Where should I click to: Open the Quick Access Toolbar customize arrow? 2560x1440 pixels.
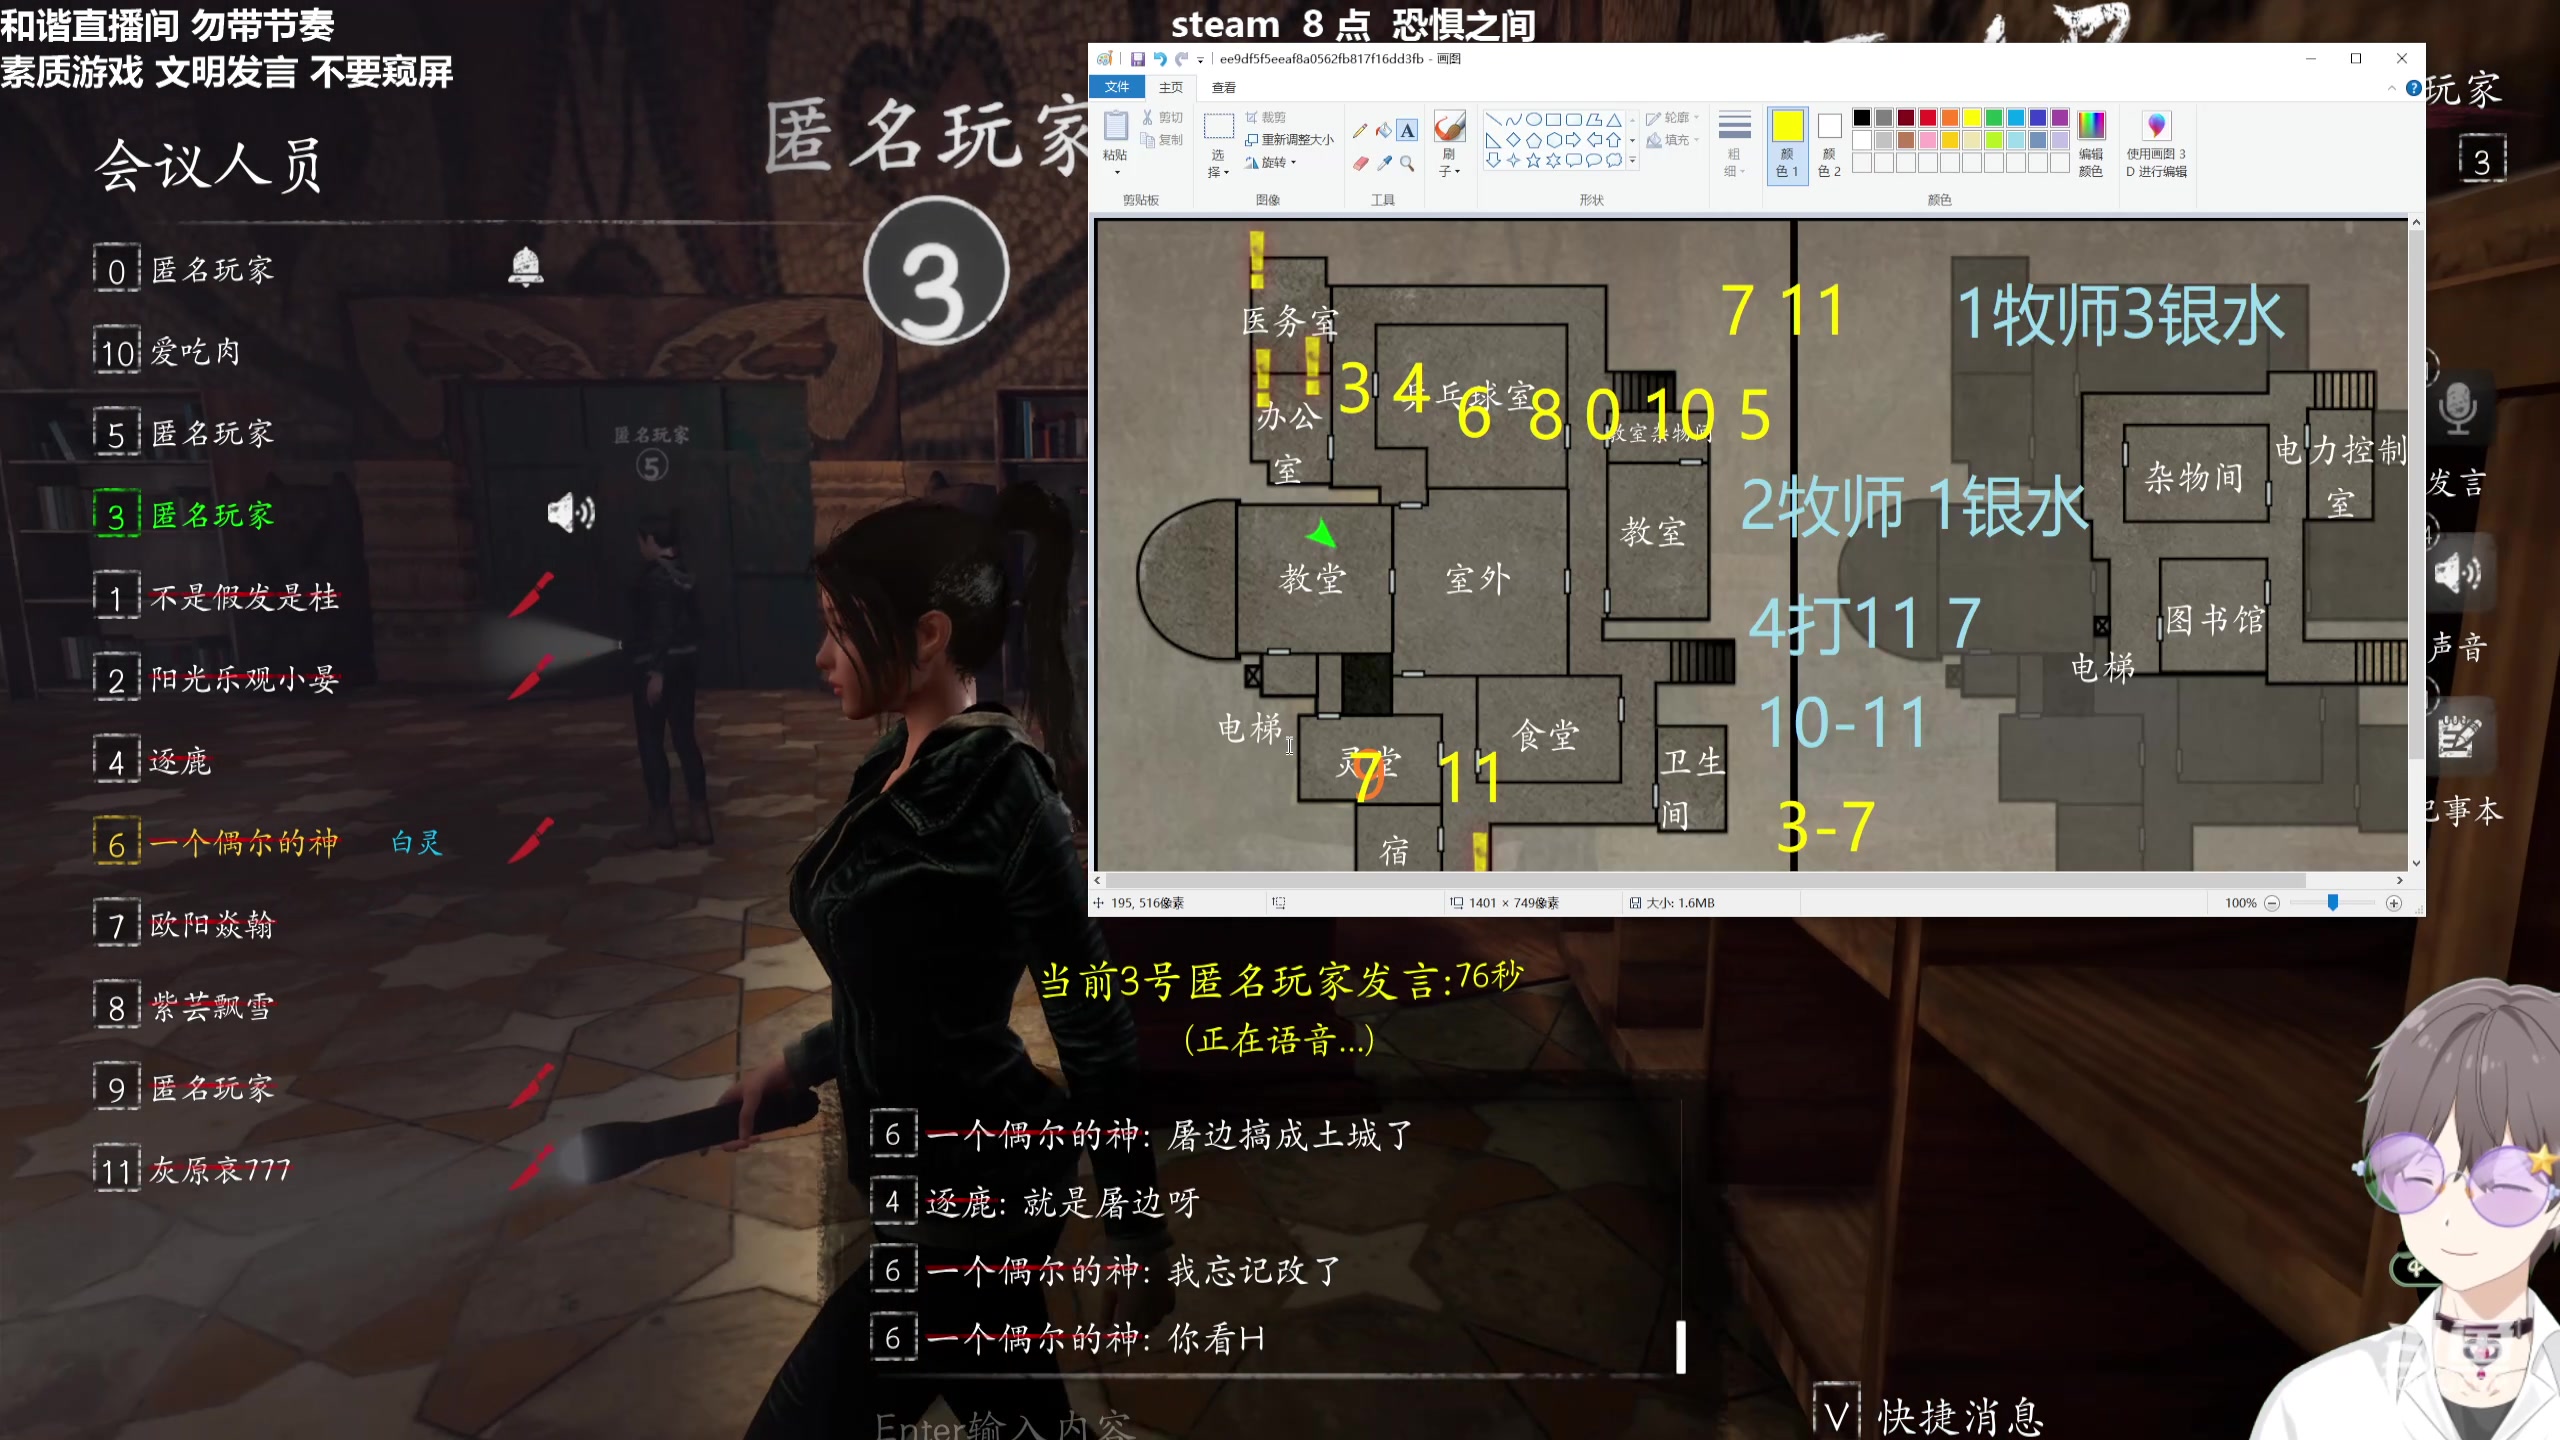[1200, 60]
